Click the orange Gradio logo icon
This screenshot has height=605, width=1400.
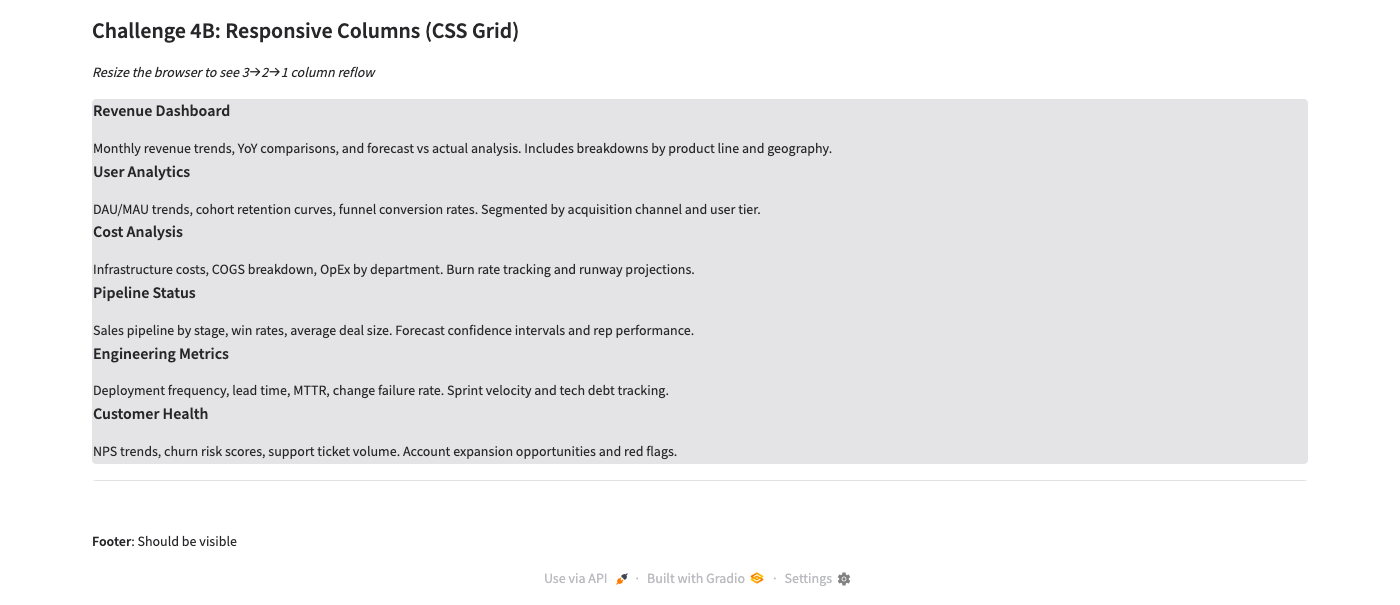757,579
